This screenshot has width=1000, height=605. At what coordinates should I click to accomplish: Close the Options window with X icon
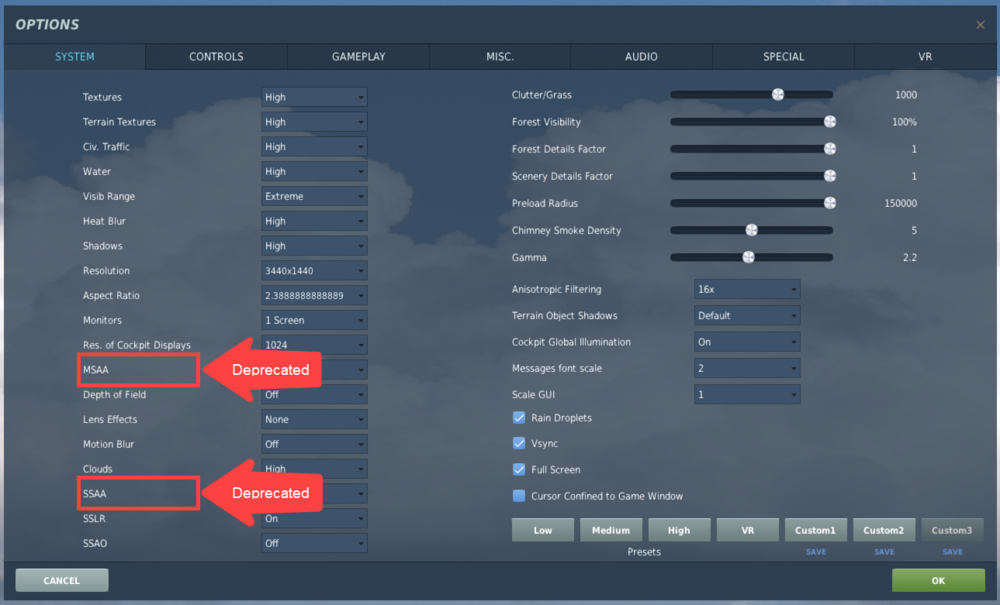(x=980, y=25)
